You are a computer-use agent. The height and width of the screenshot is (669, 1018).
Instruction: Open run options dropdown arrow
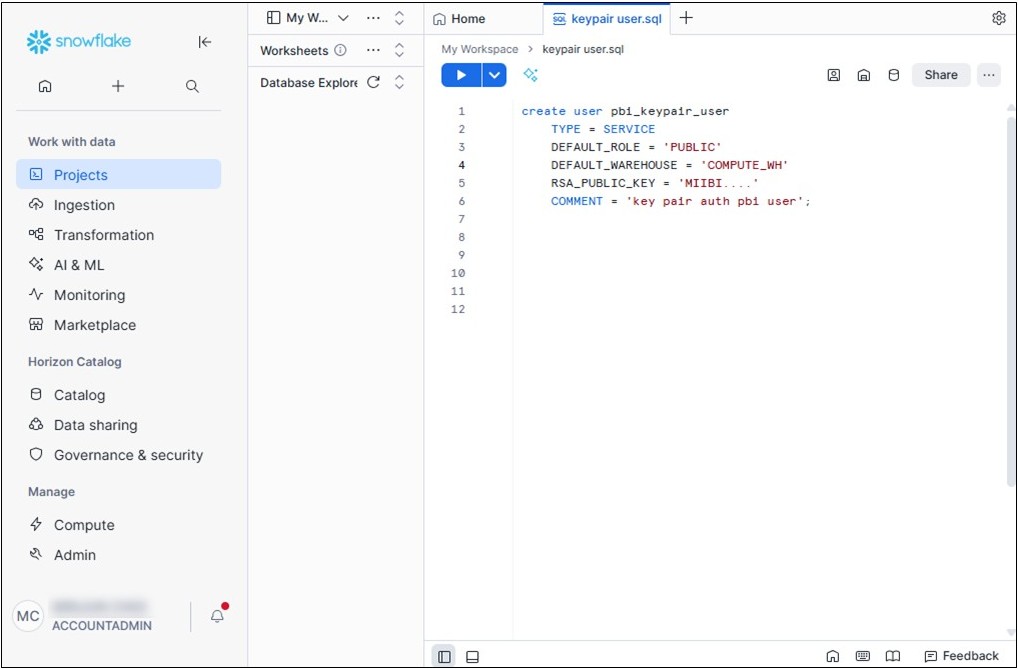click(x=494, y=75)
